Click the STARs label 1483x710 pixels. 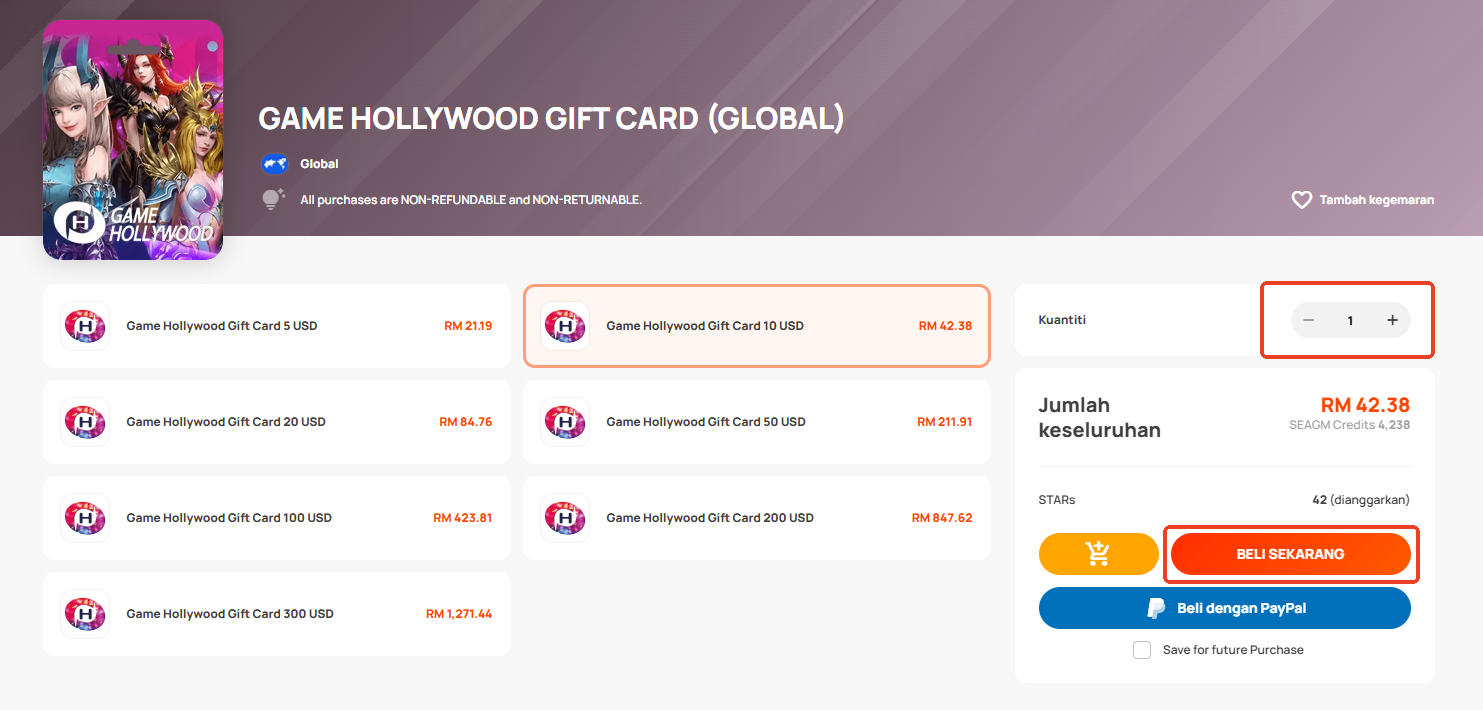click(1057, 500)
